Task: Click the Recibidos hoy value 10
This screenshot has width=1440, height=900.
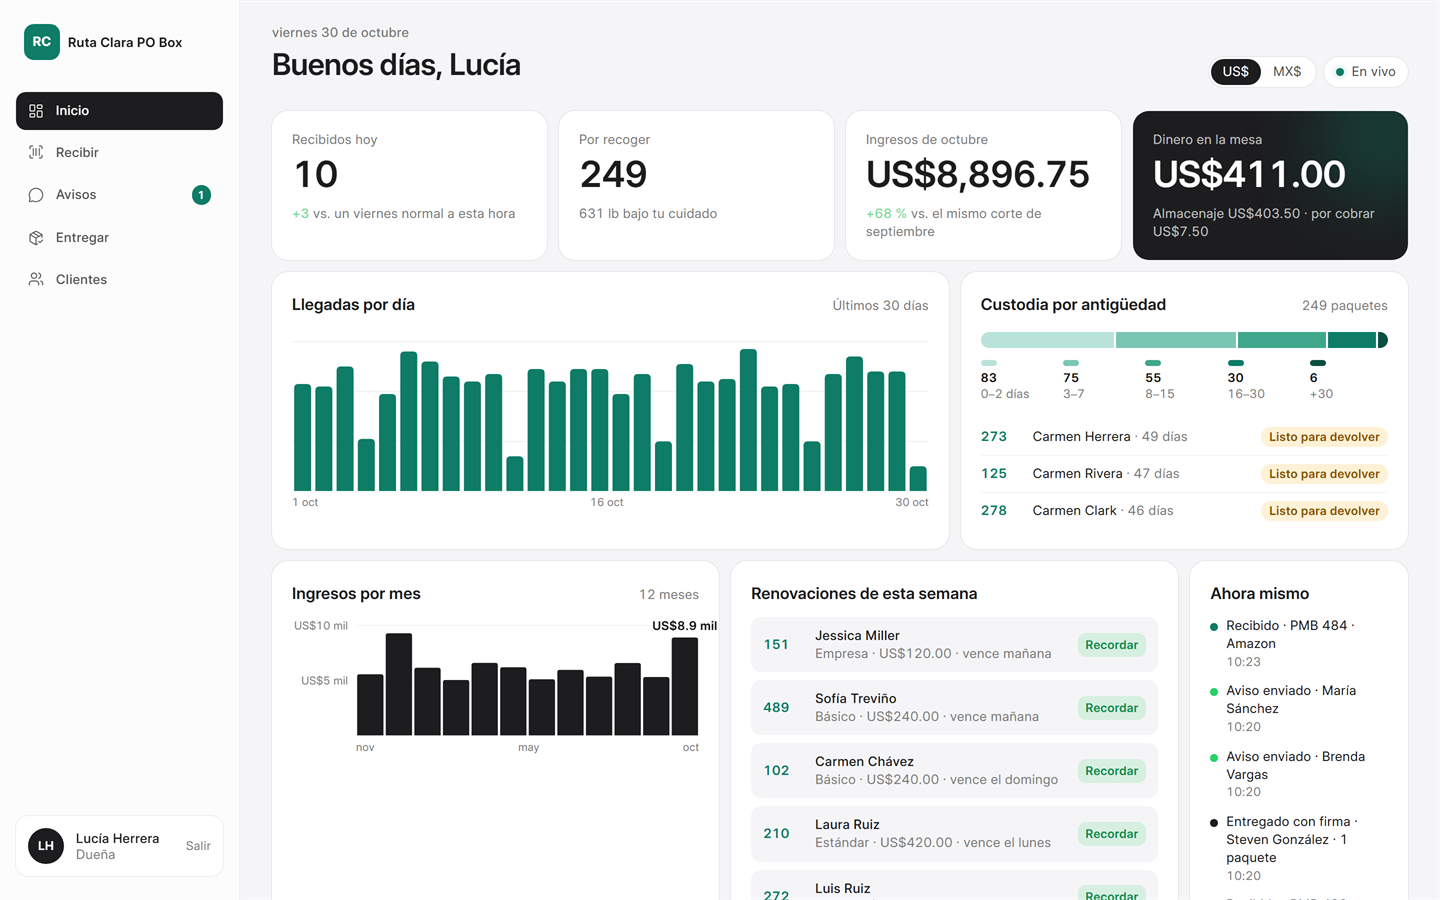Action: tap(316, 175)
